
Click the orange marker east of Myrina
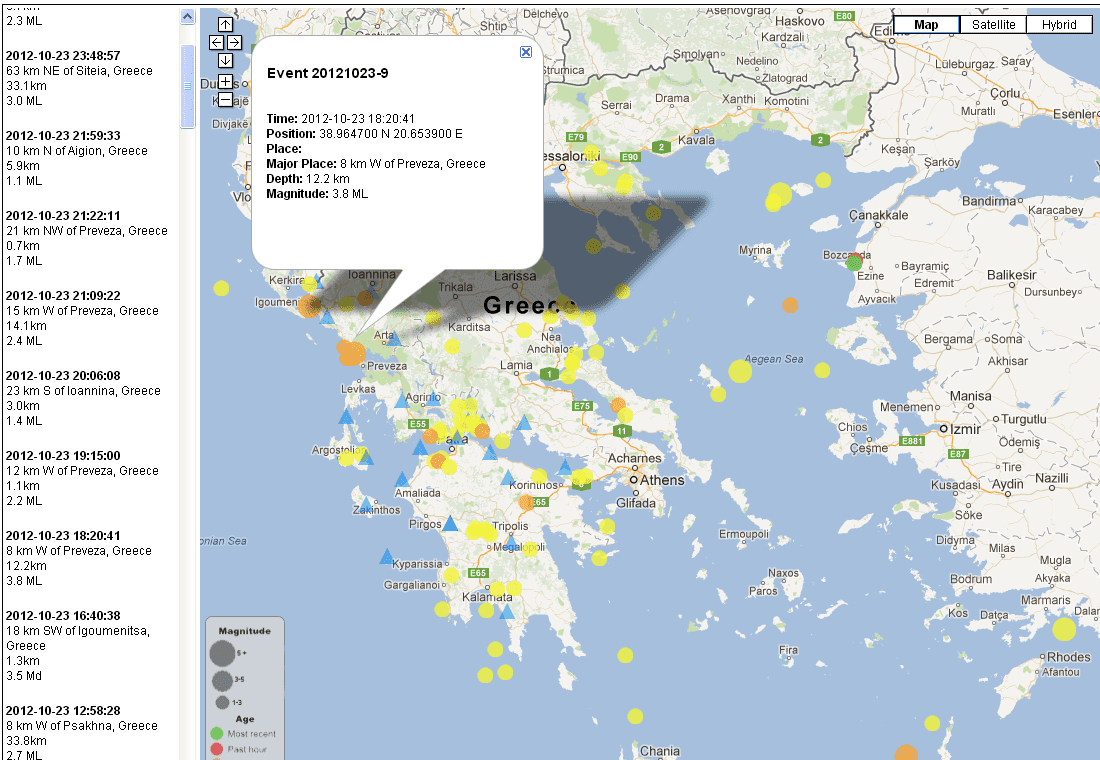point(790,305)
